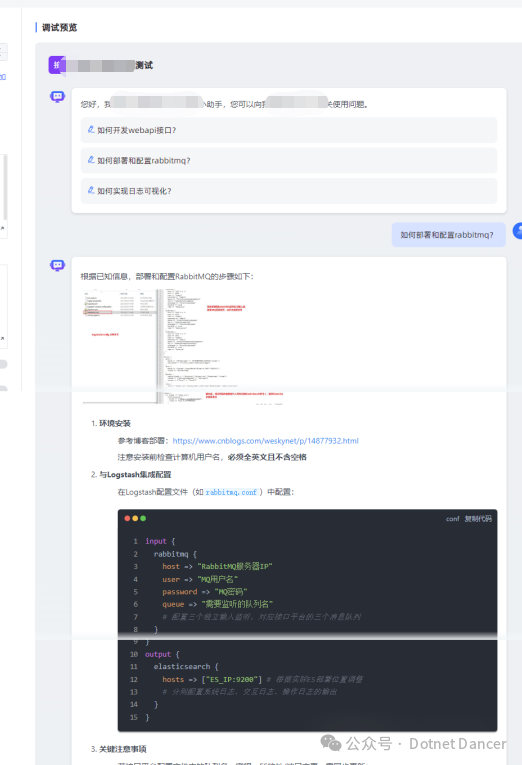Select suggested question 如何部署和配置rabbitmq?

click(289, 161)
